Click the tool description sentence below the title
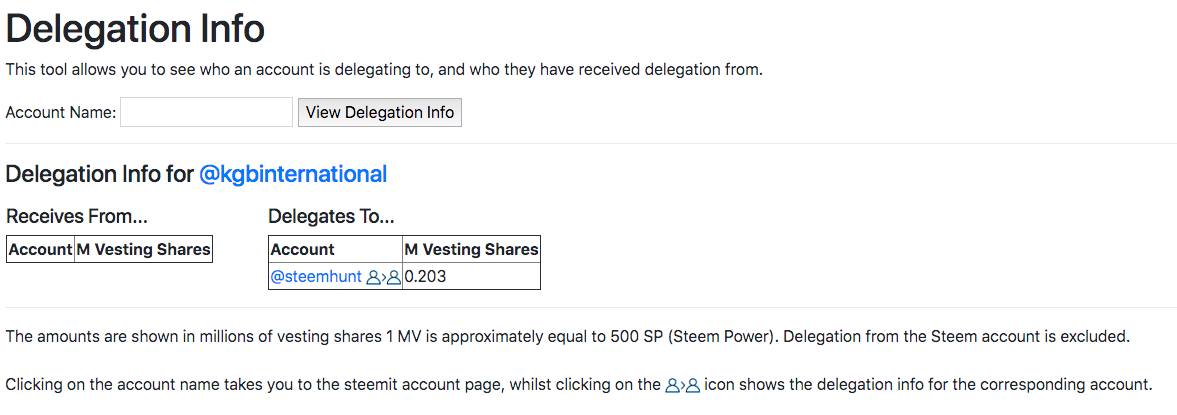 pos(384,71)
